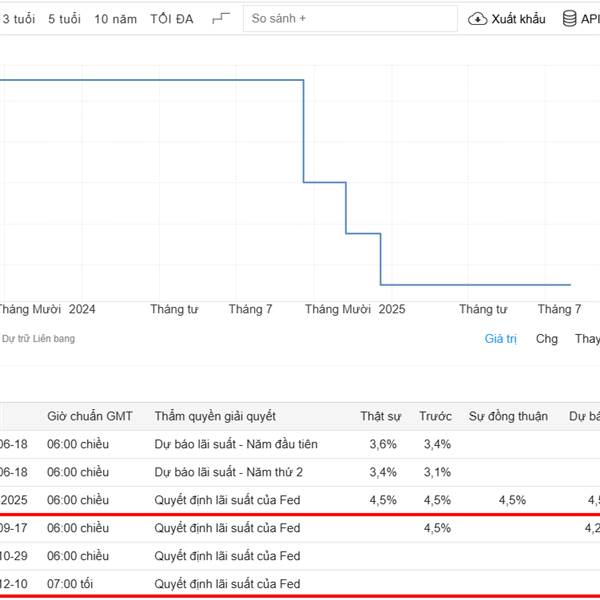Click the chart line's final data point
This screenshot has width=600, height=600.
570,285
